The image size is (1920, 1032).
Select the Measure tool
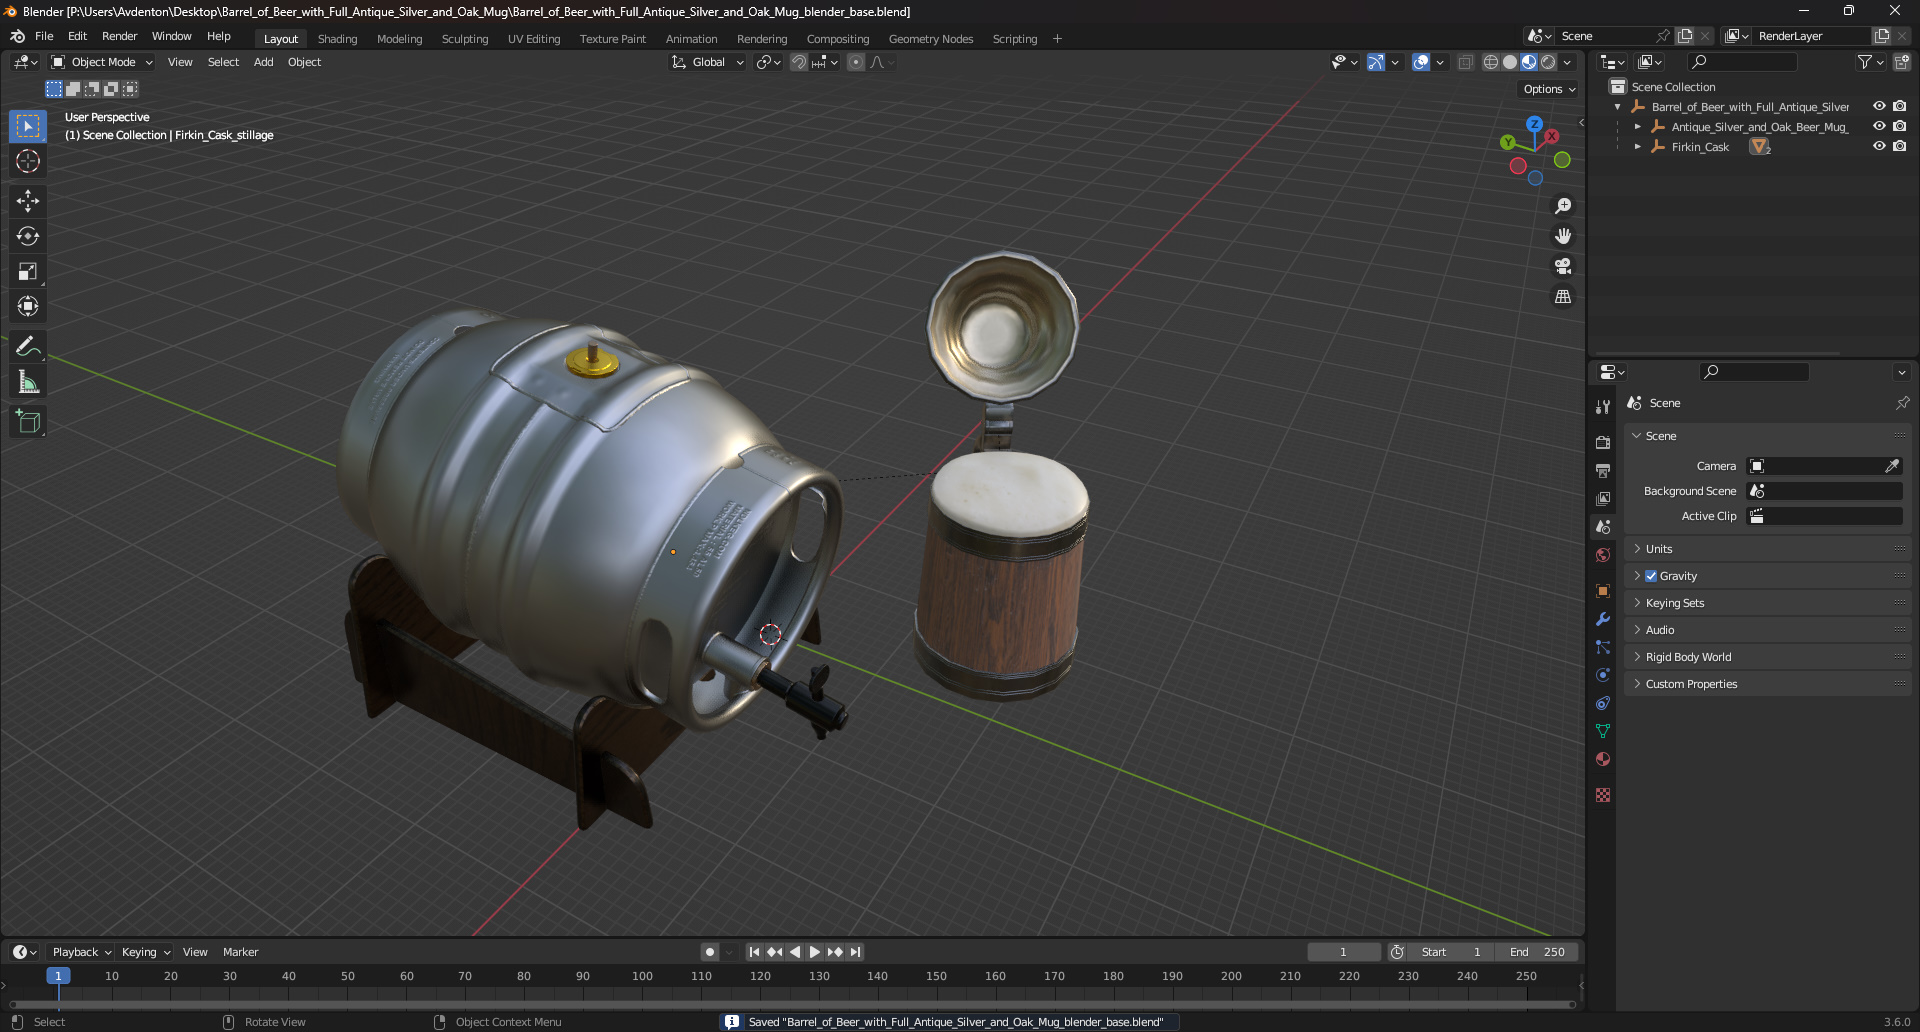pyautogui.click(x=28, y=382)
